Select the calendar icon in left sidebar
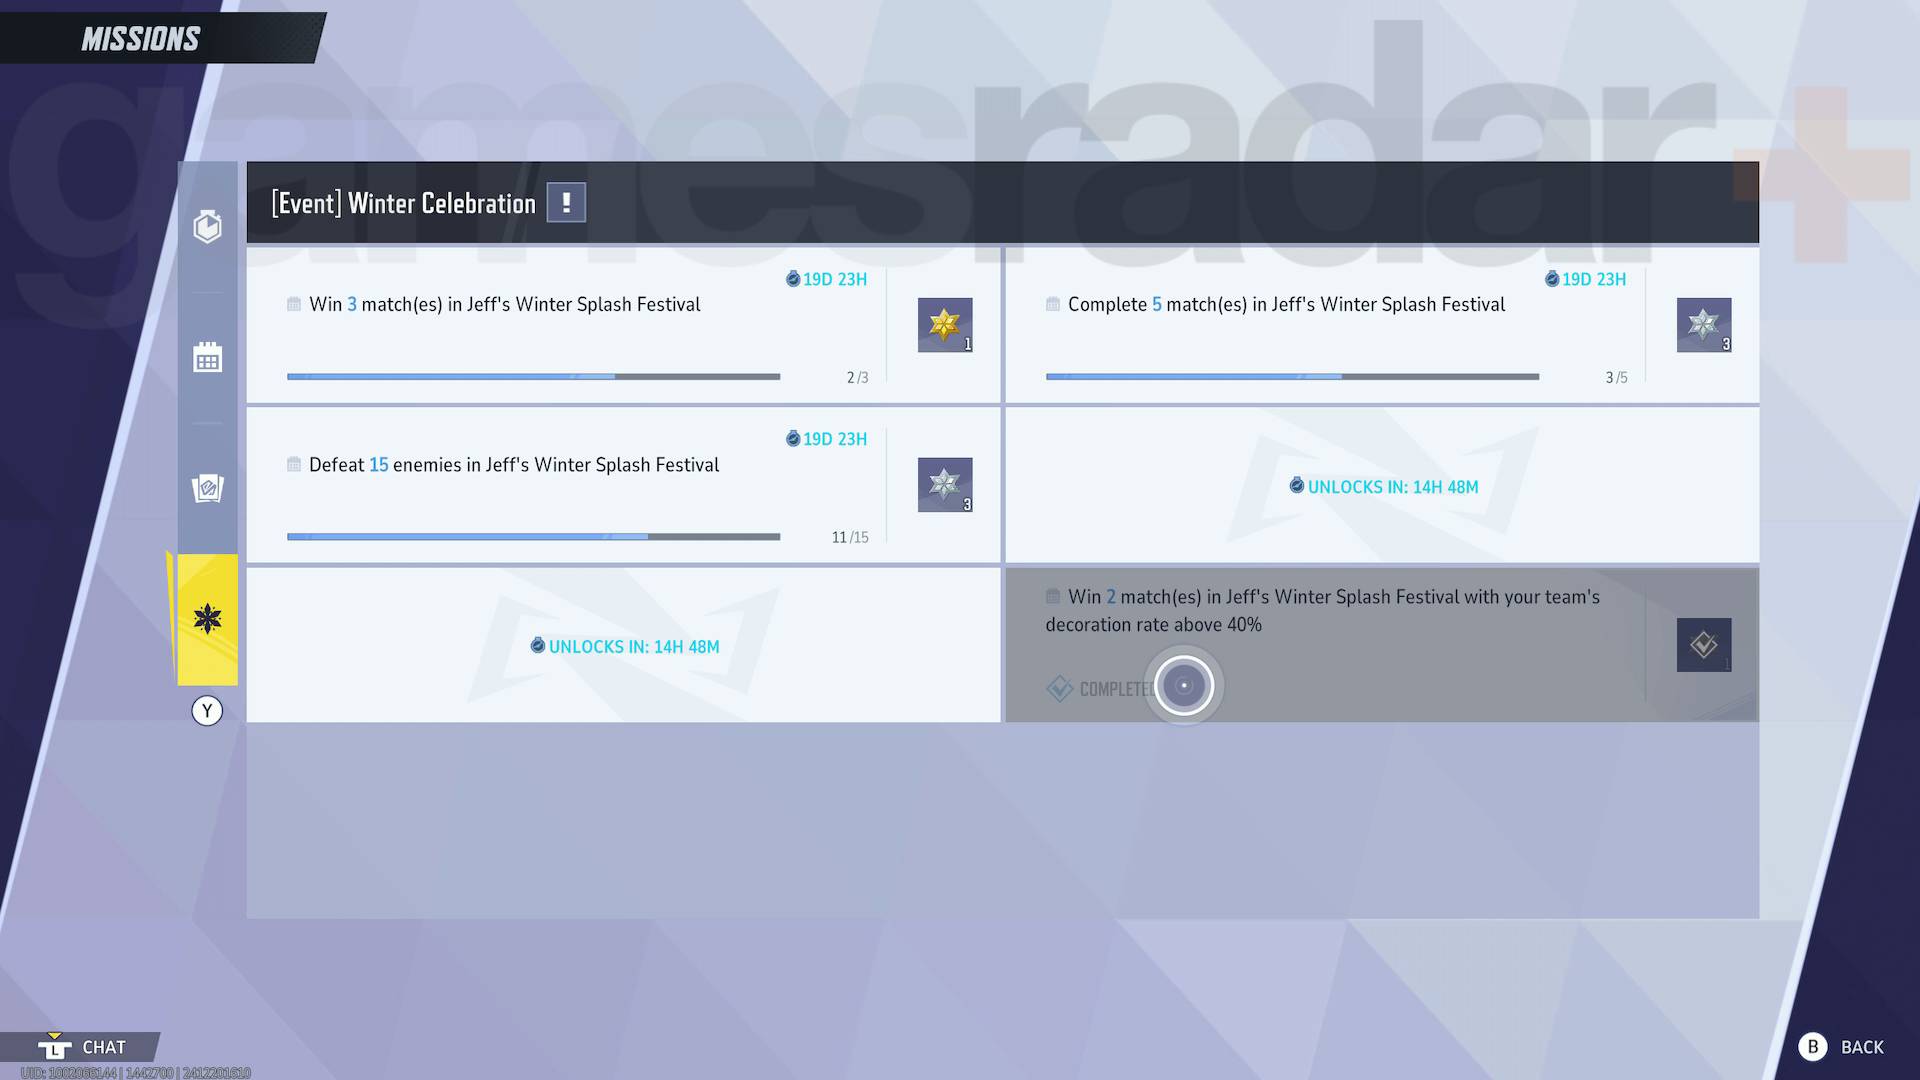This screenshot has width=1920, height=1080. (207, 356)
